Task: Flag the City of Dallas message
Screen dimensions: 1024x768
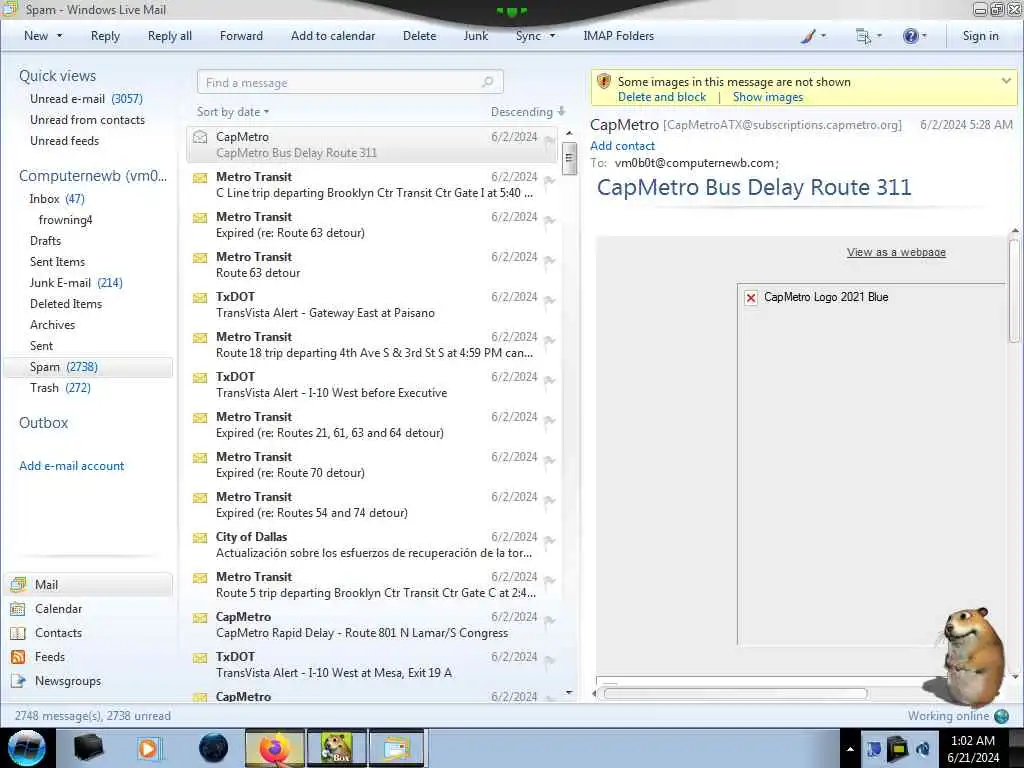Action: click(x=550, y=541)
